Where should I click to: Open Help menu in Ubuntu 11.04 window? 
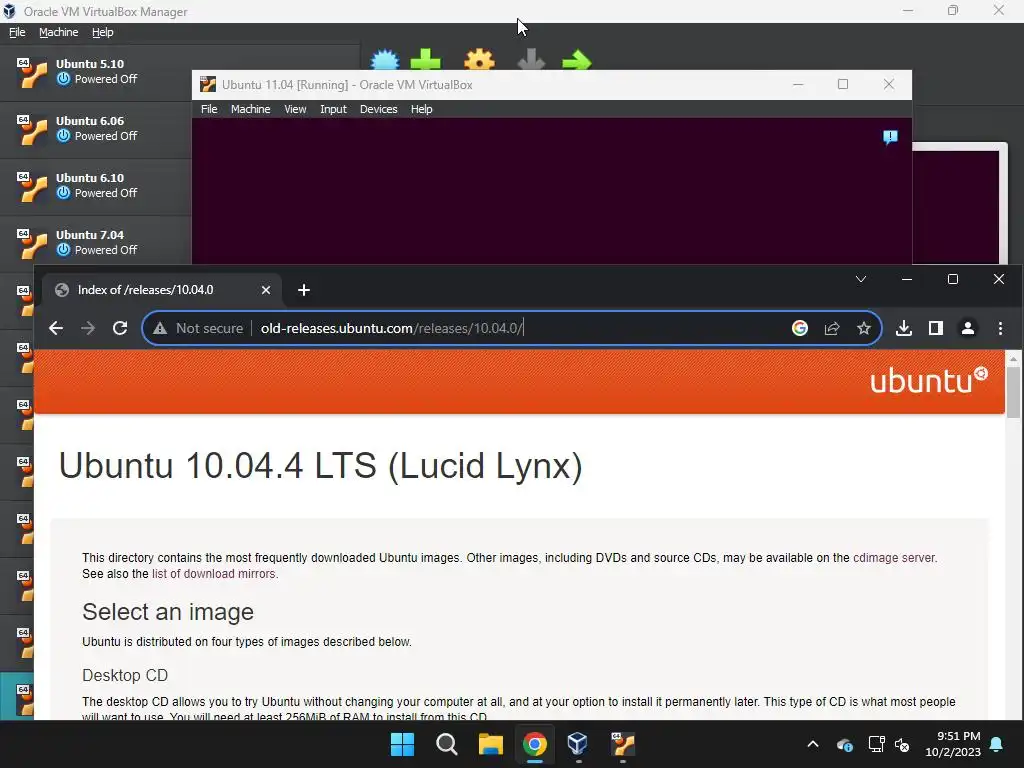[x=421, y=109]
